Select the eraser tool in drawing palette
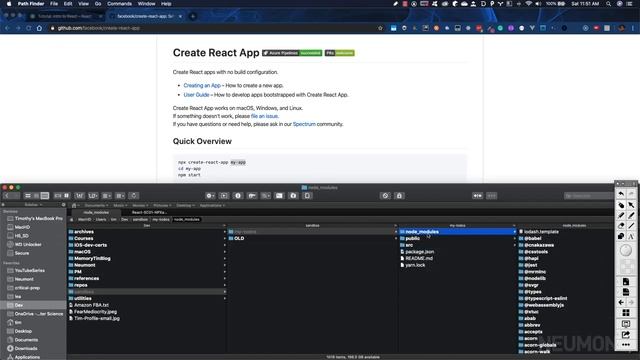 click(x=621, y=225)
